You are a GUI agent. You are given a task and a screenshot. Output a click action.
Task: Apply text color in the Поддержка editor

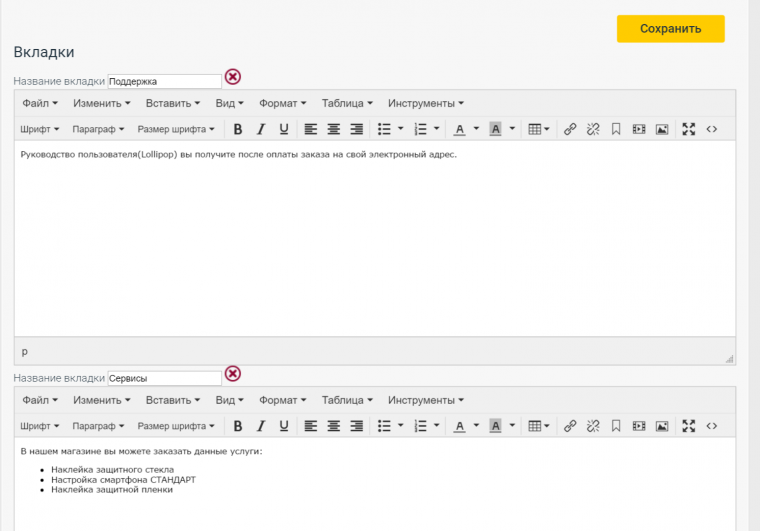[x=460, y=129]
